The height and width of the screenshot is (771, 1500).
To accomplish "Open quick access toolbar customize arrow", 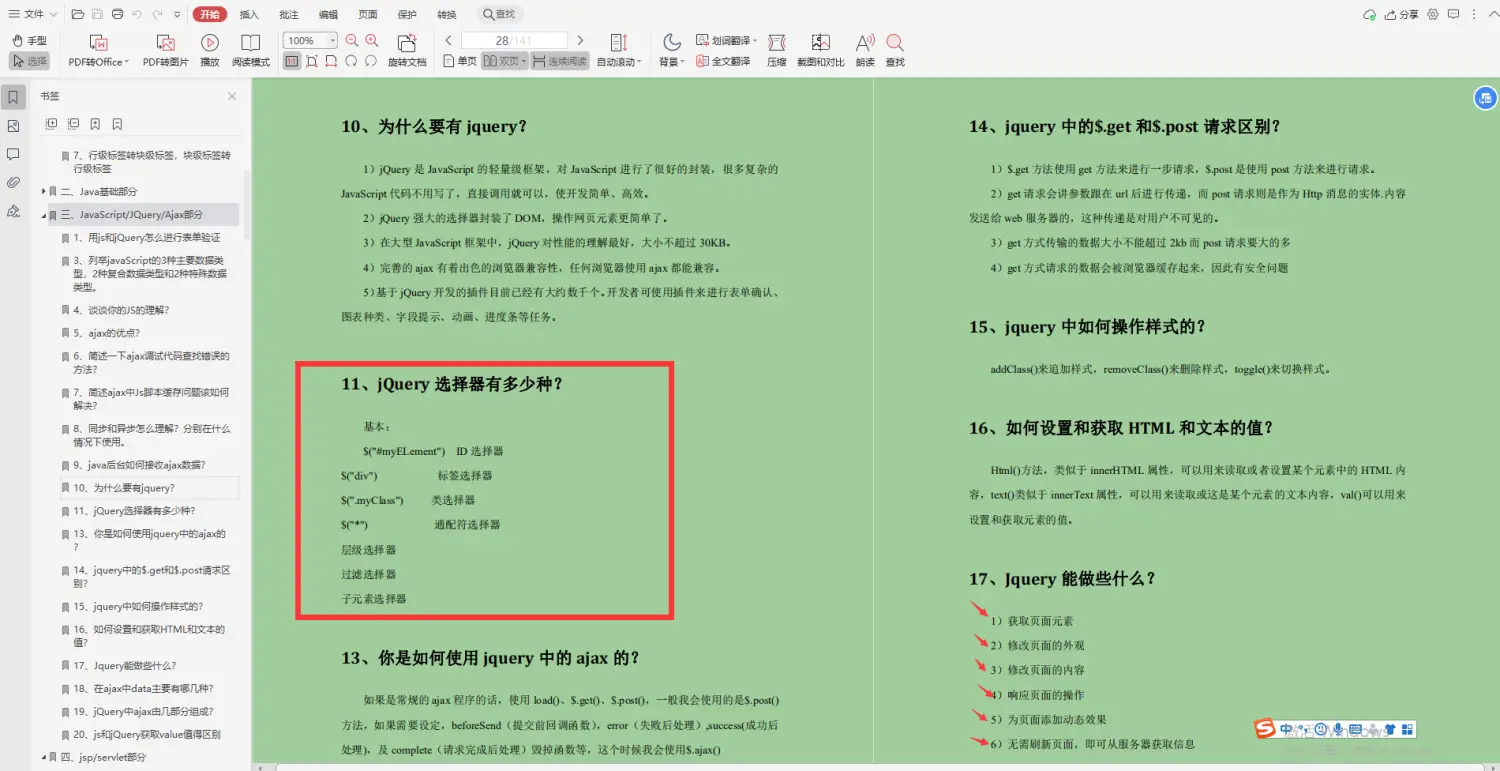I will [x=177, y=15].
